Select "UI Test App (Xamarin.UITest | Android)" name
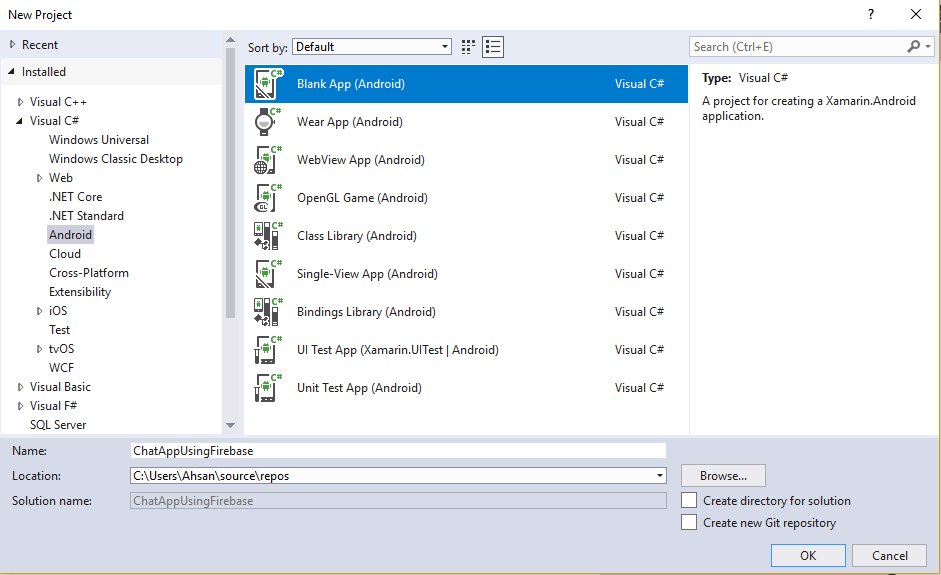Screen dimensions: 941x575 tap(398, 350)
